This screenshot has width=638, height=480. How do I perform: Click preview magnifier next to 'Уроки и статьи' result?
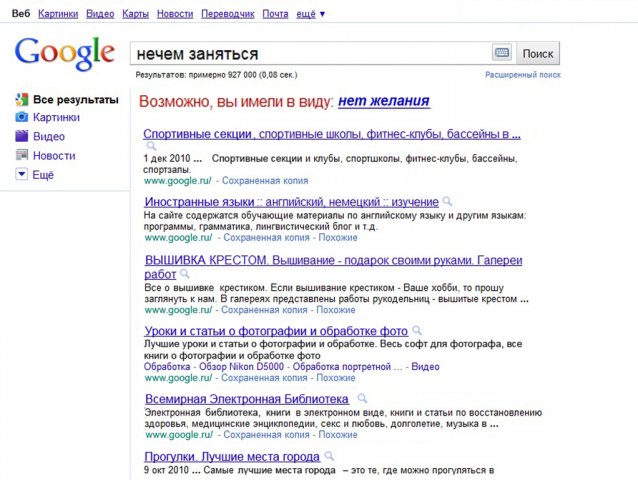pos(417,331)
